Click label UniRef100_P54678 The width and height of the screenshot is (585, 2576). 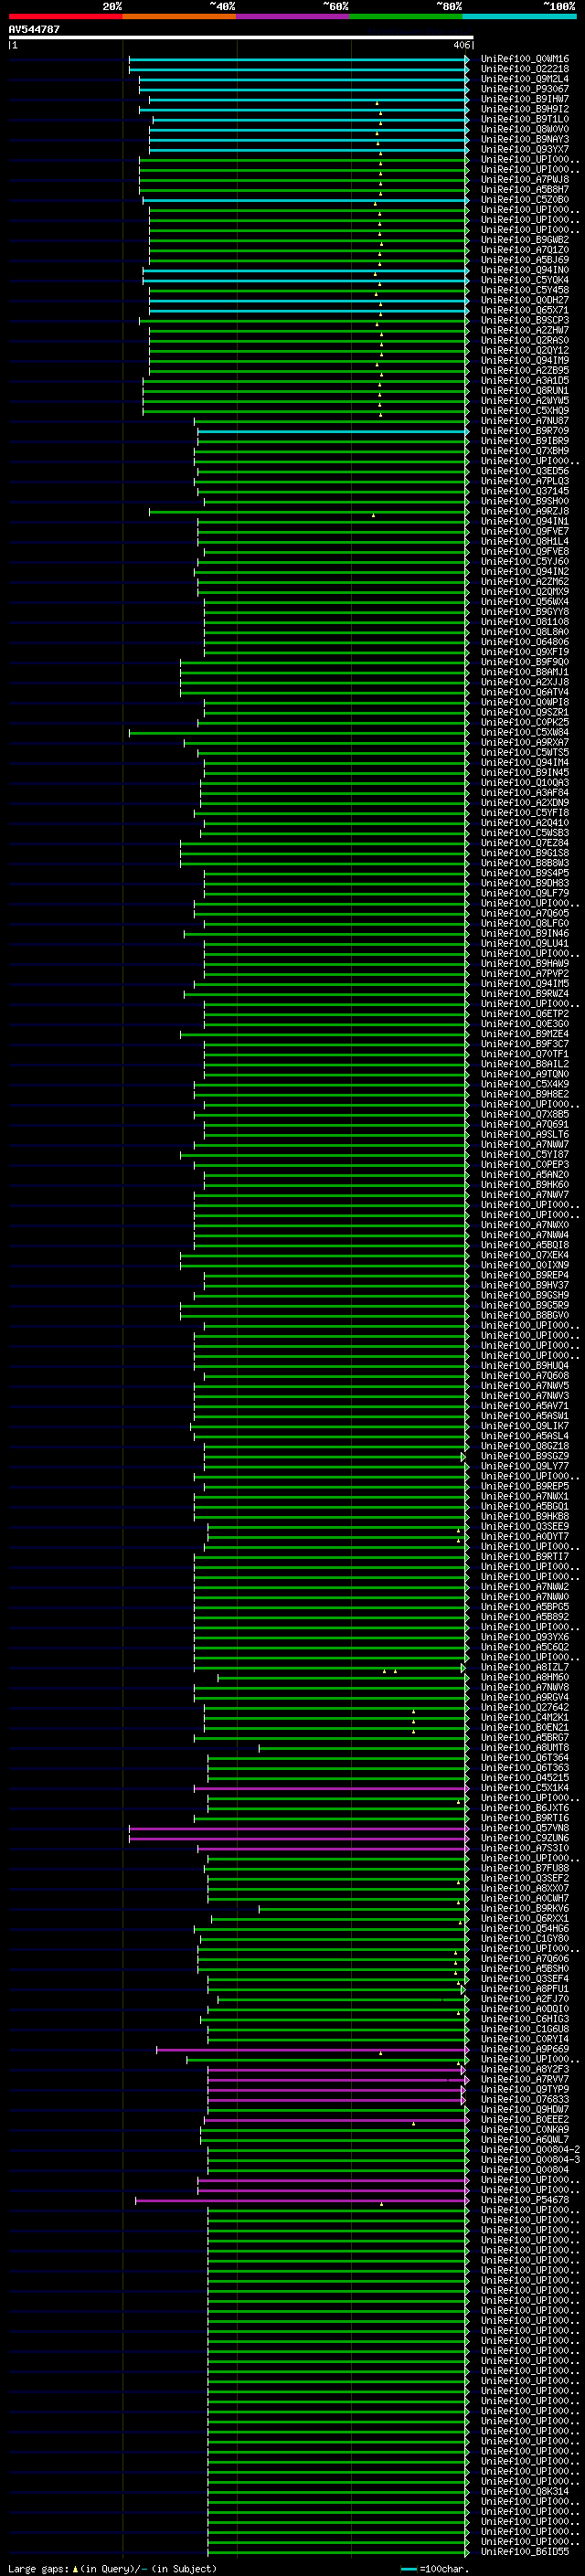[x=525, y=2200]
